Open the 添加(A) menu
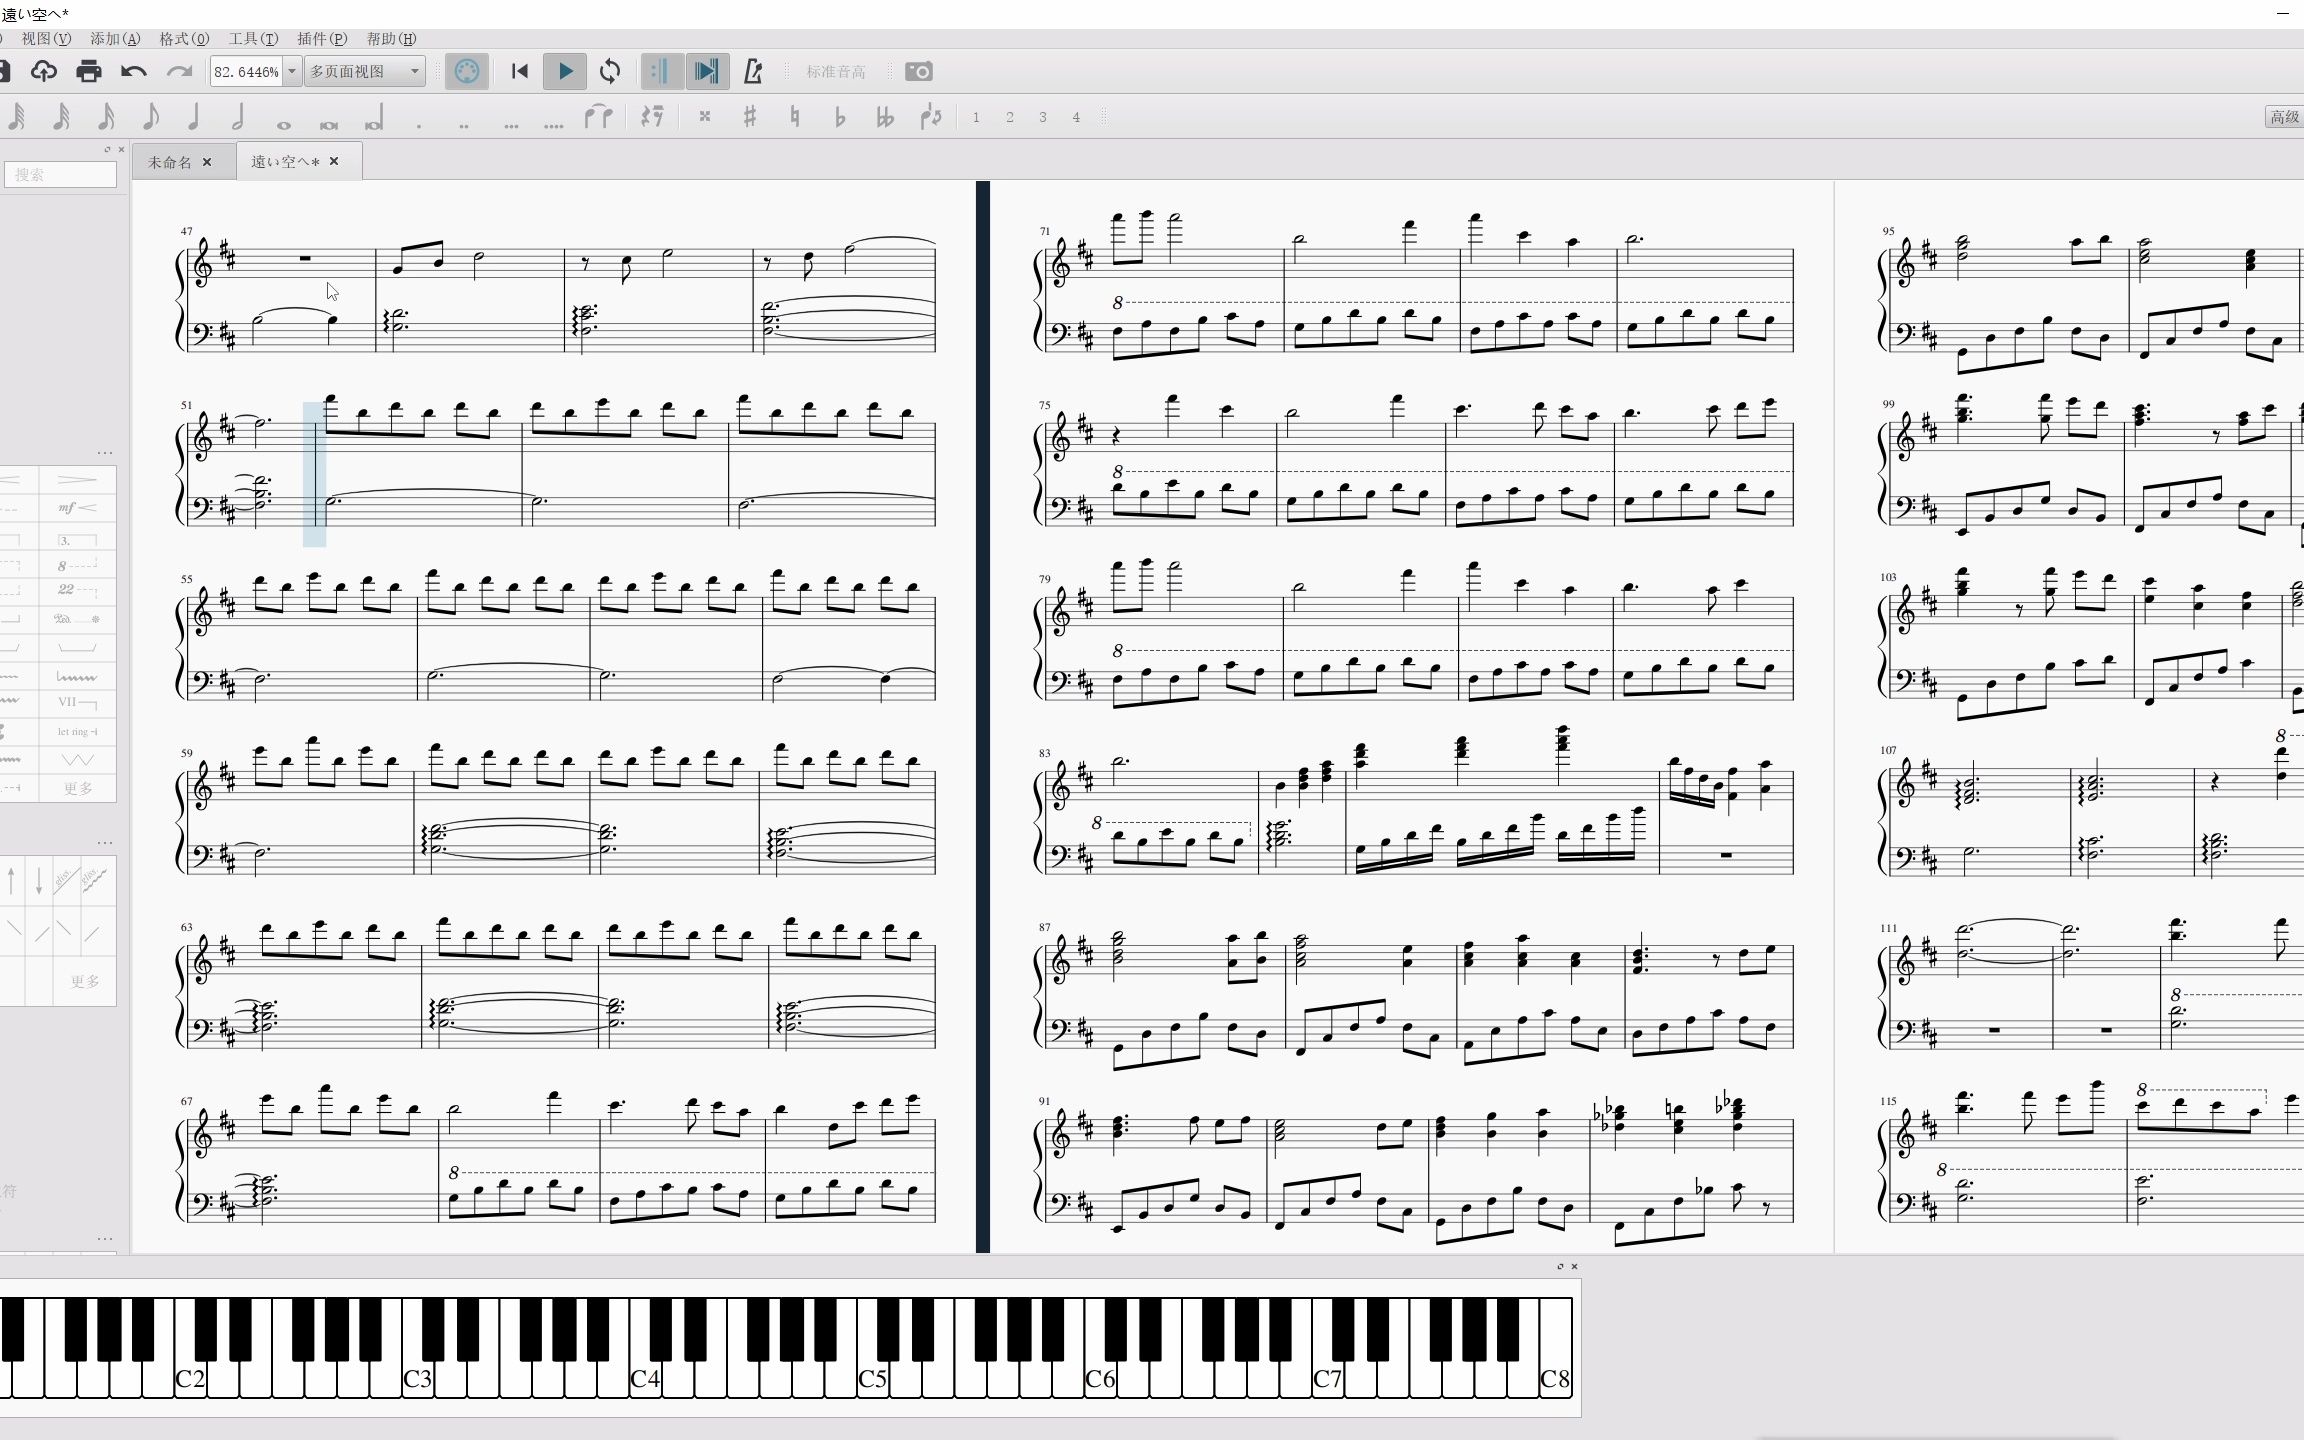Image resolution: width=2304 pixels, height=1440 pixels. [x=115, y=38]
